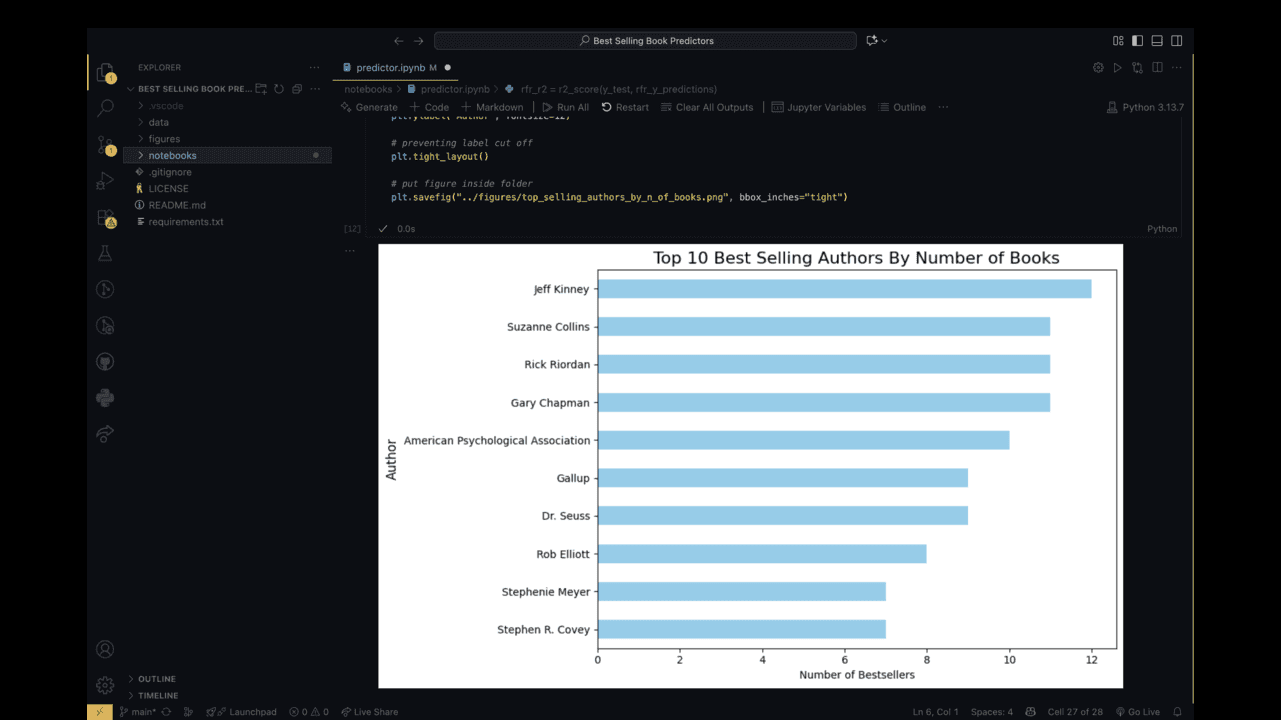Viewport: 1281px width, 720px height.
Task: Toggle the bottom panel visibility
Action: (x=1157, y=41)
